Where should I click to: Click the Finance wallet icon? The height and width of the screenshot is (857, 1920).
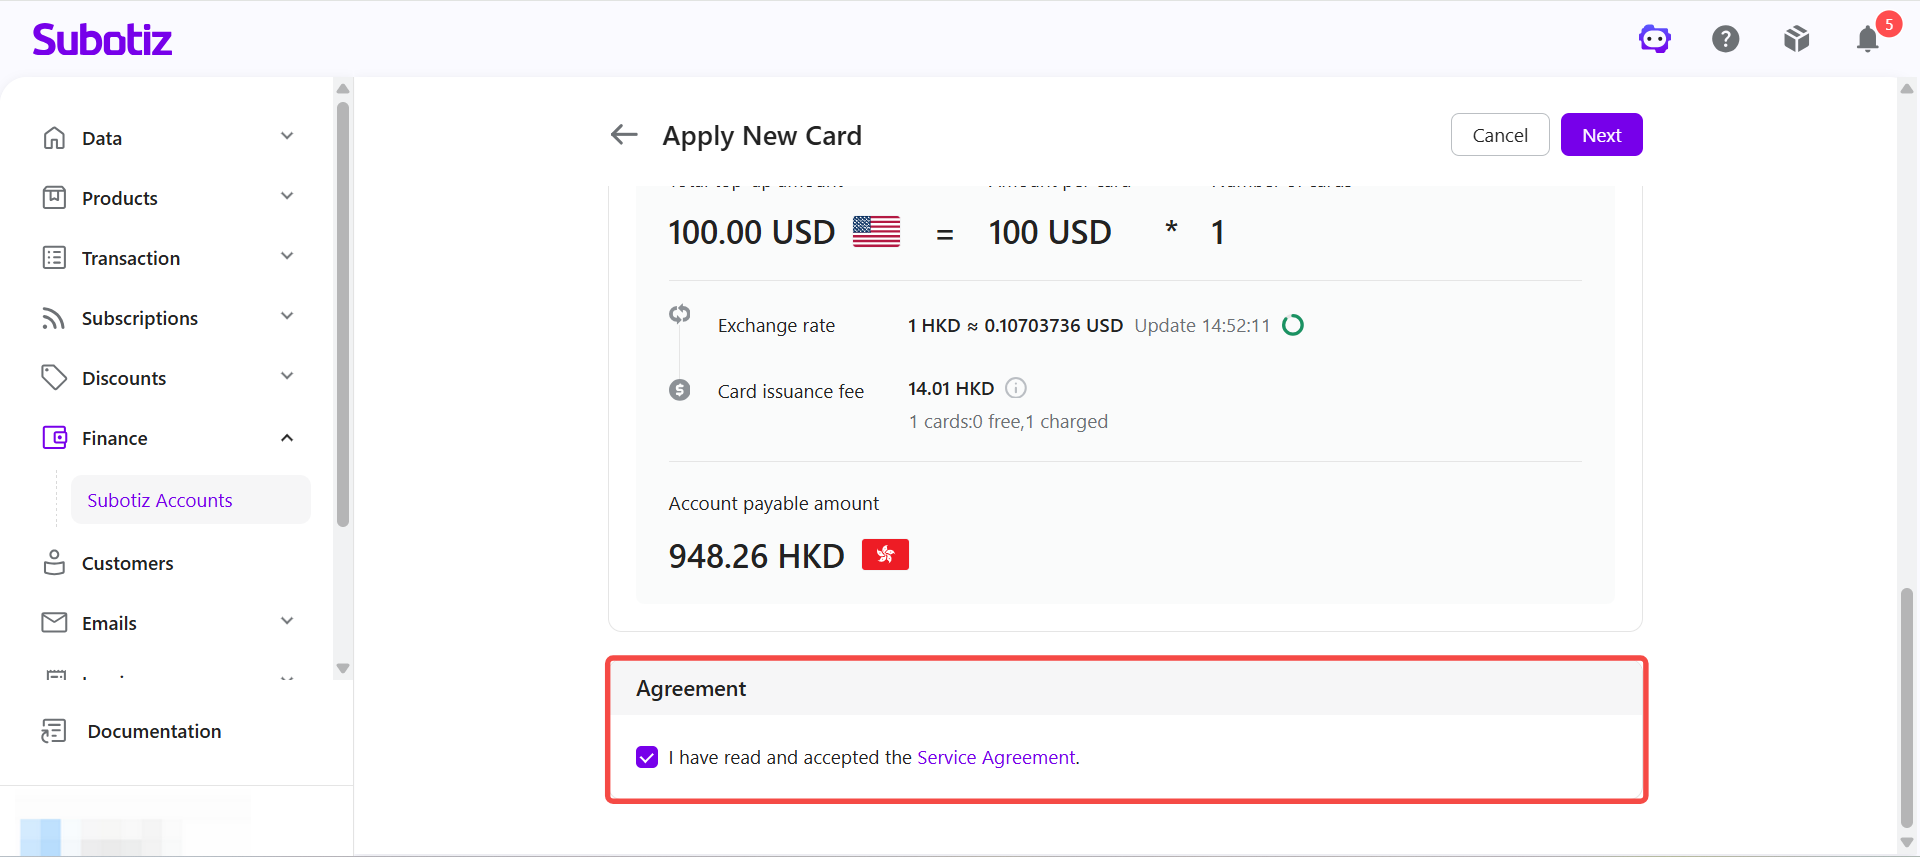[54, 437]
